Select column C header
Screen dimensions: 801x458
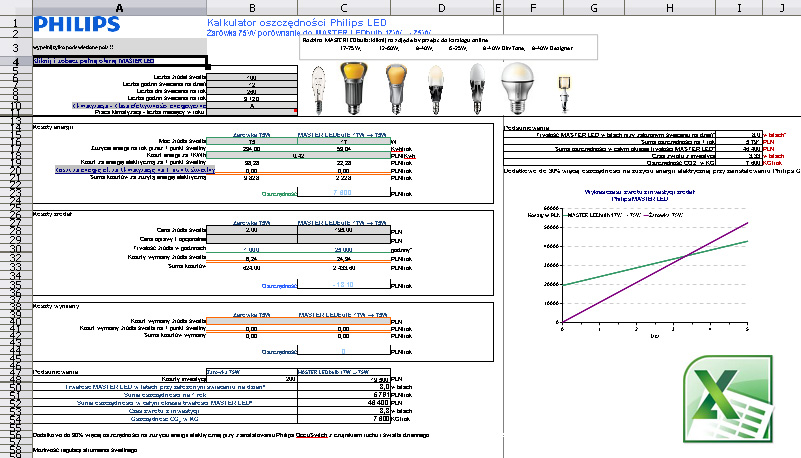tap(344, 8)
